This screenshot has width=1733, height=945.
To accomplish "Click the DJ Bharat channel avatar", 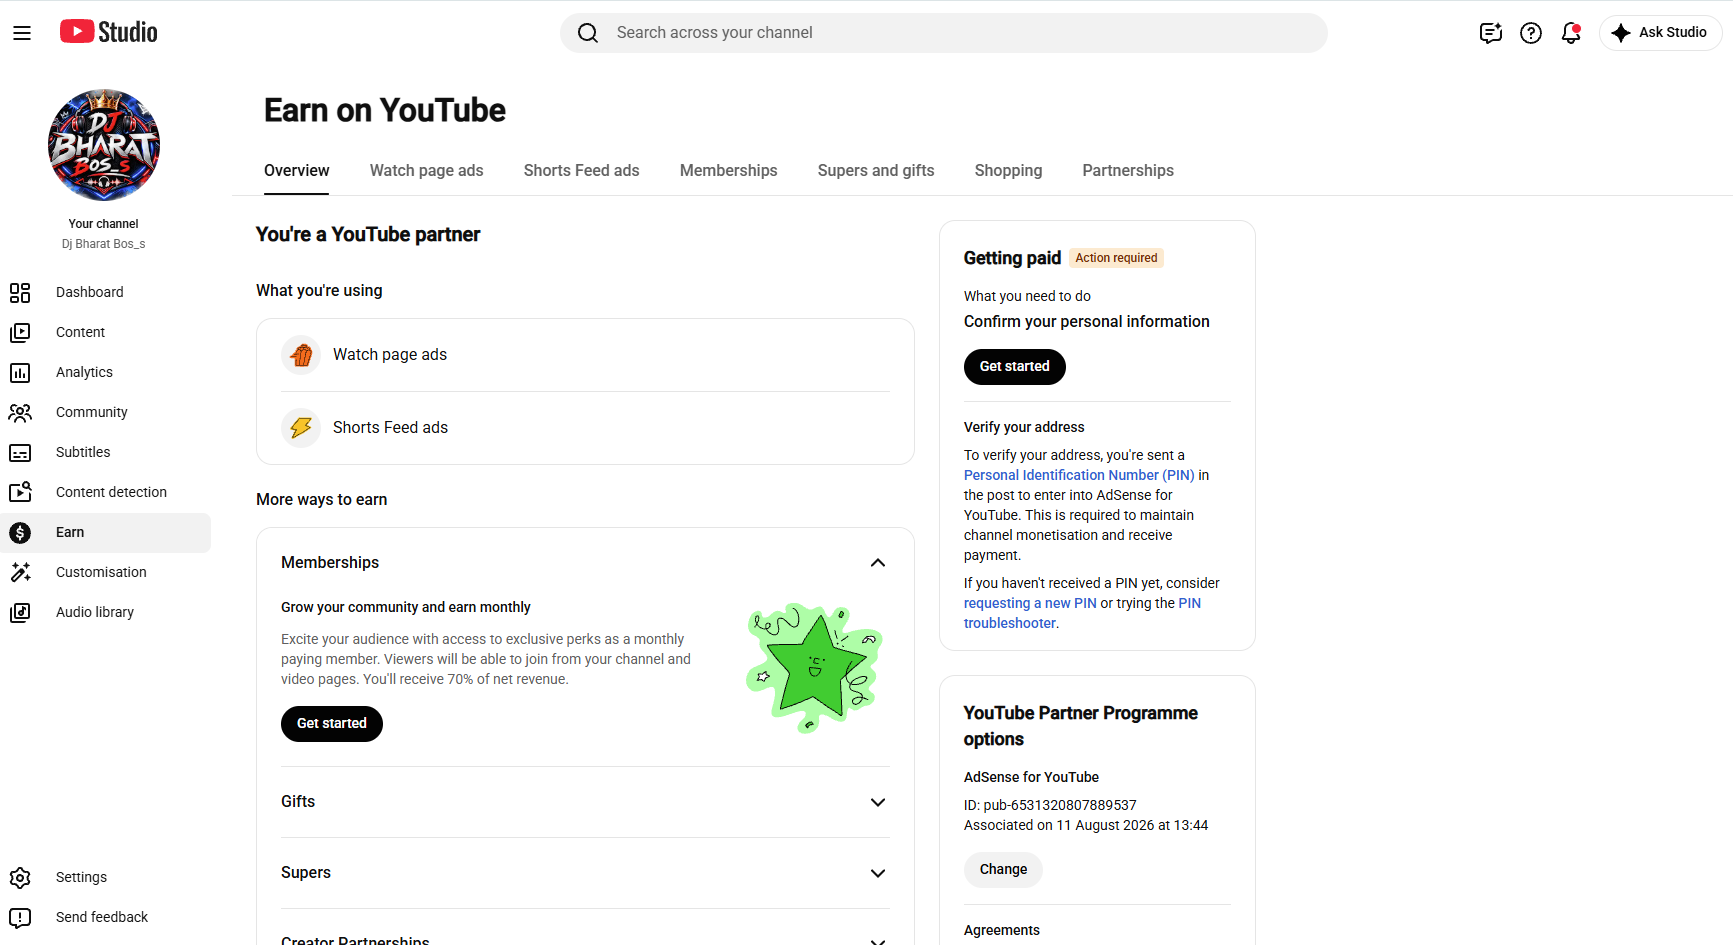I will (104, 145).
